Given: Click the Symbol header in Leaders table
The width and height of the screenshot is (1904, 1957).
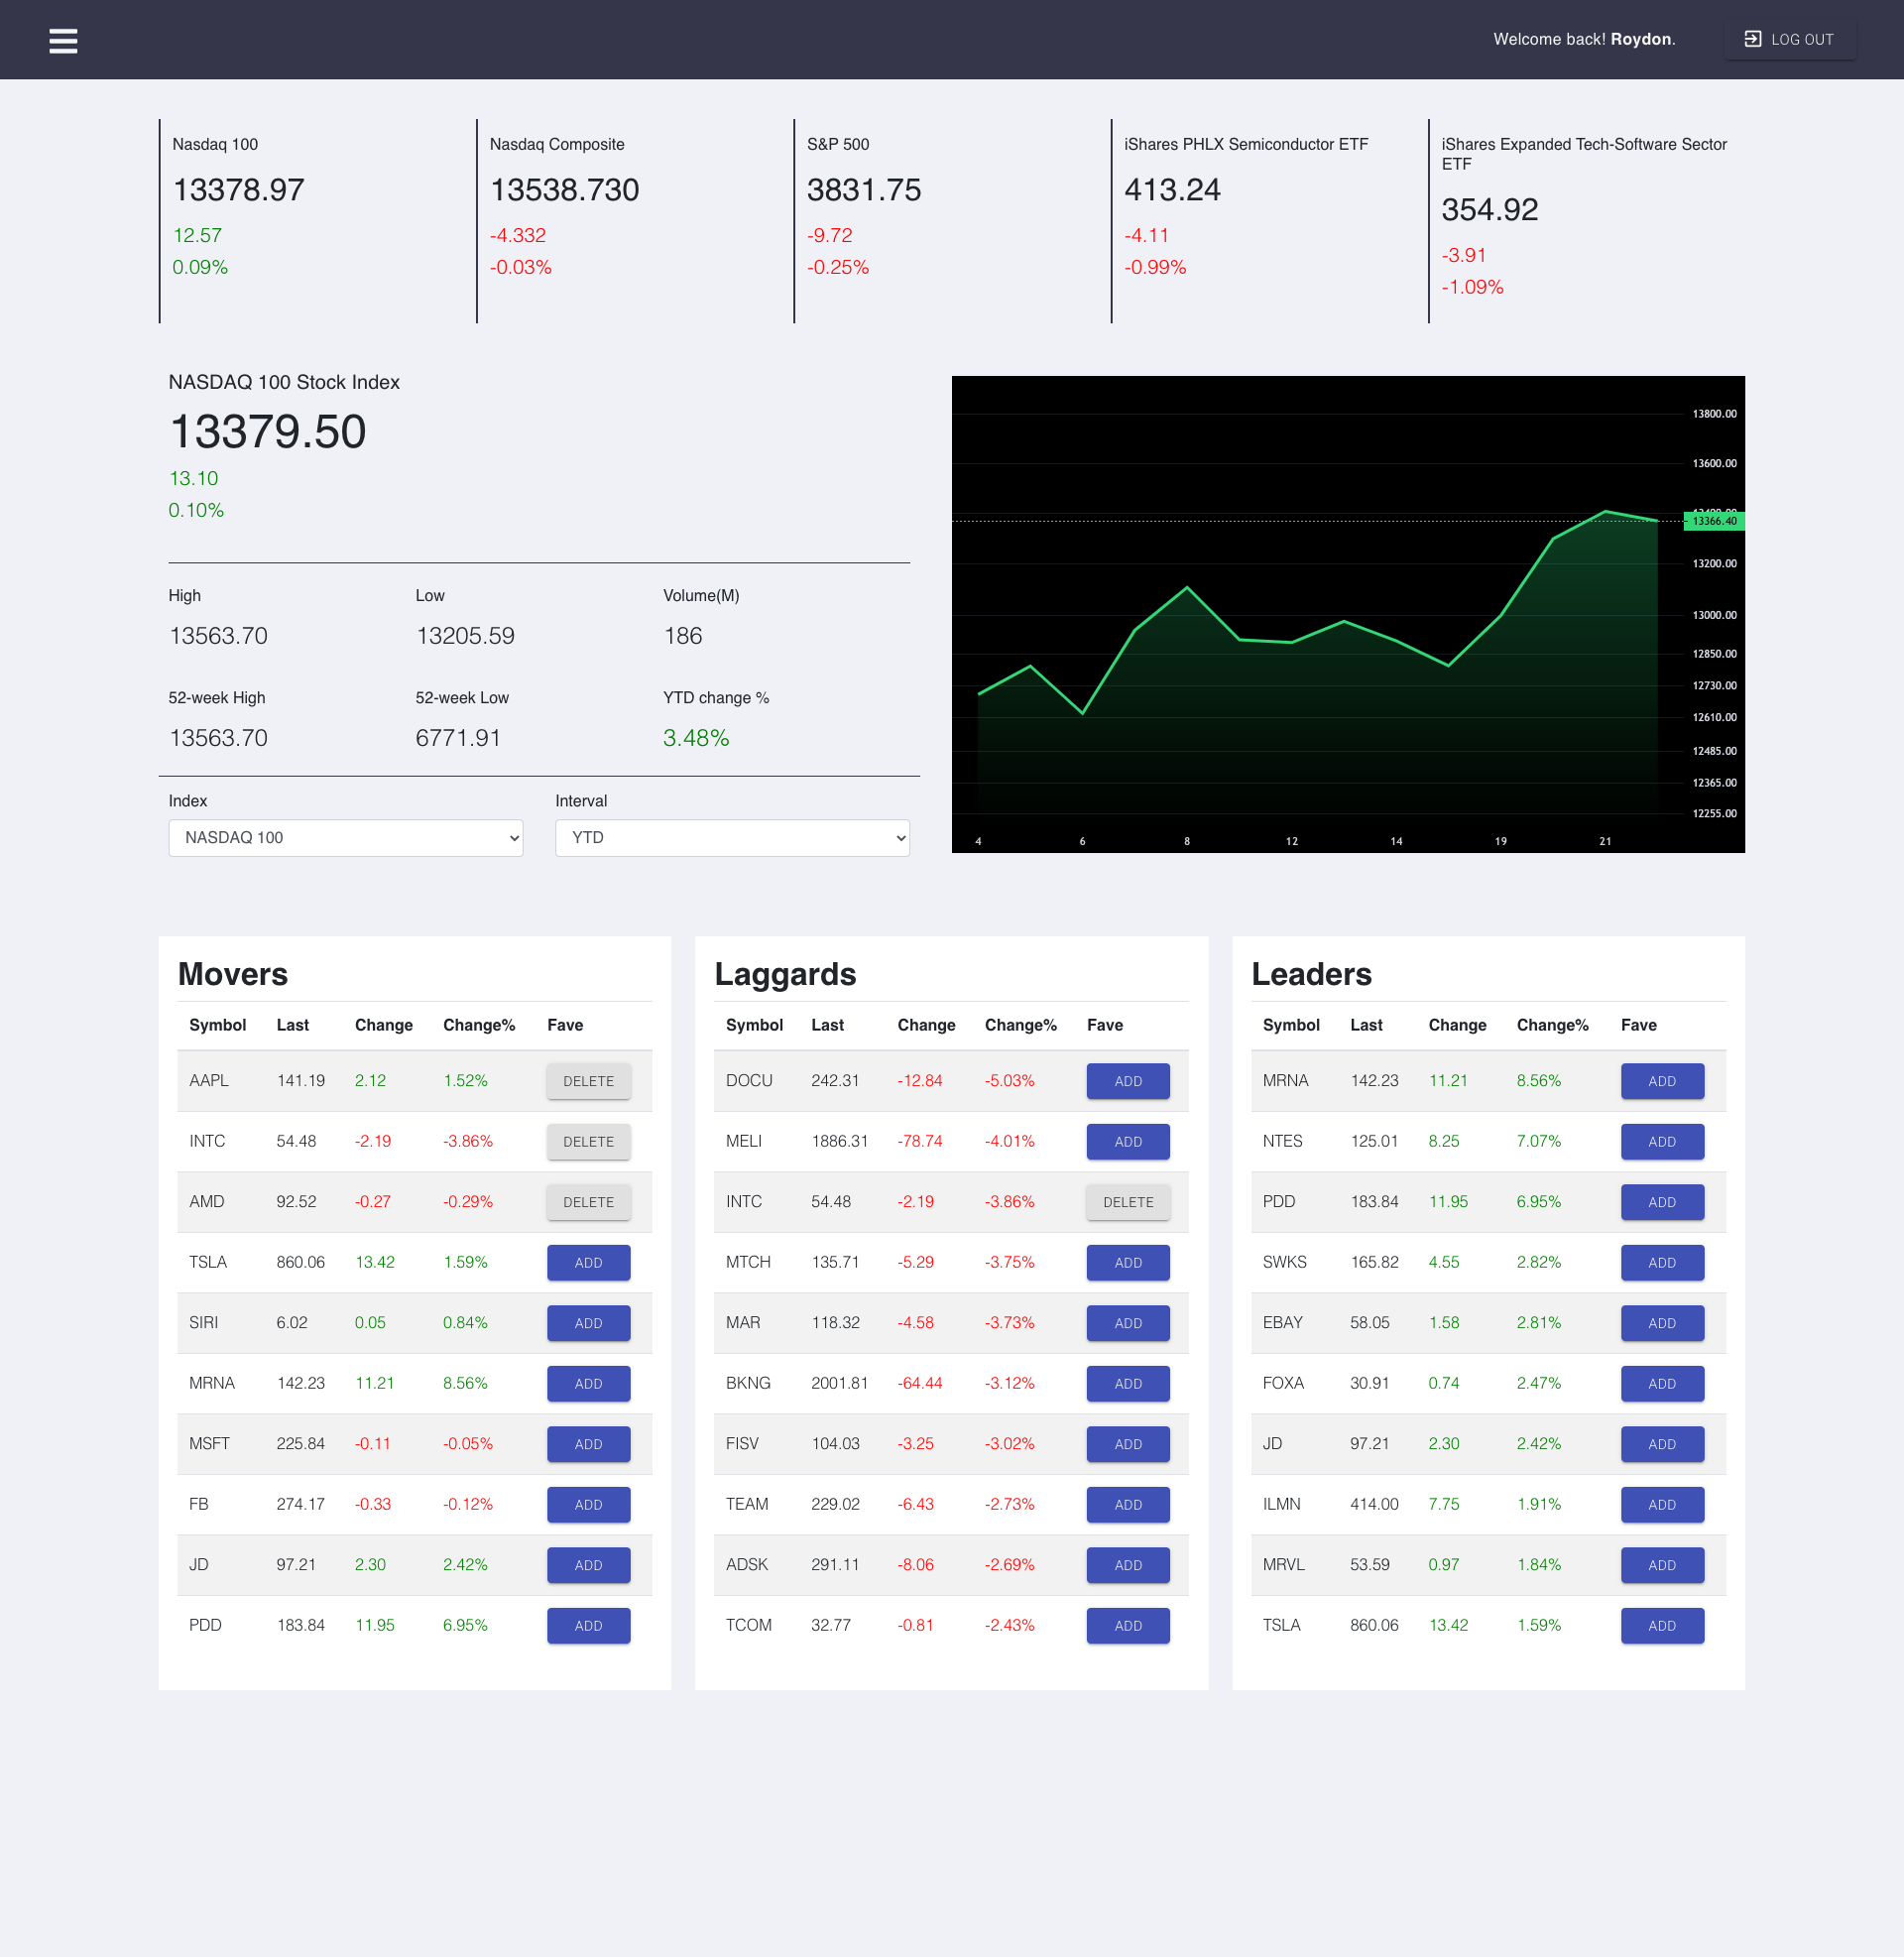Looking at the screenshot, I should (1290, 1025).
